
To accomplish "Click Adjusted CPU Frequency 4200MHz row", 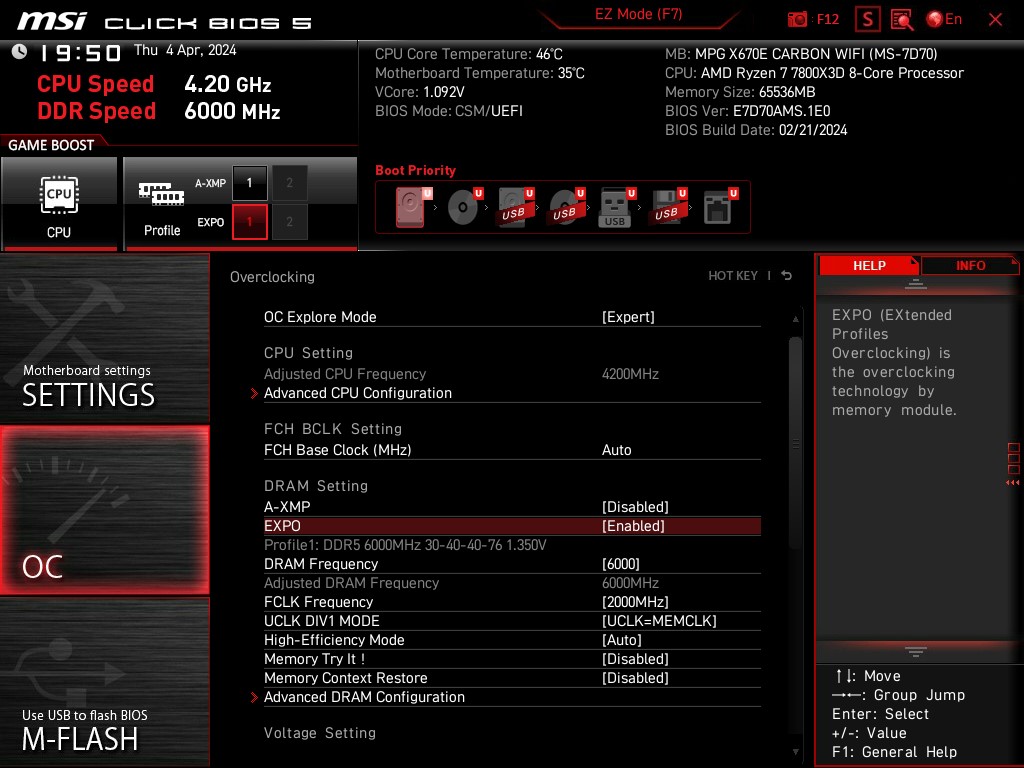I will (512, 374).
